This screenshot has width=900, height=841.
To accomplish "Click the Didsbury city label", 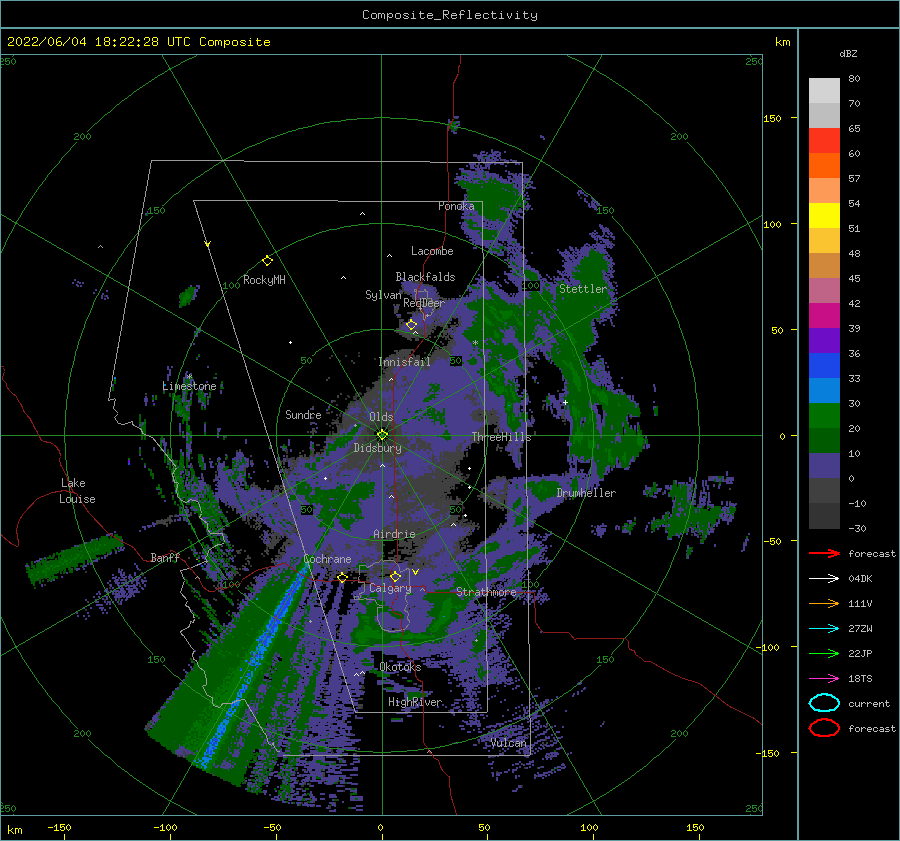I will [377, 448].
